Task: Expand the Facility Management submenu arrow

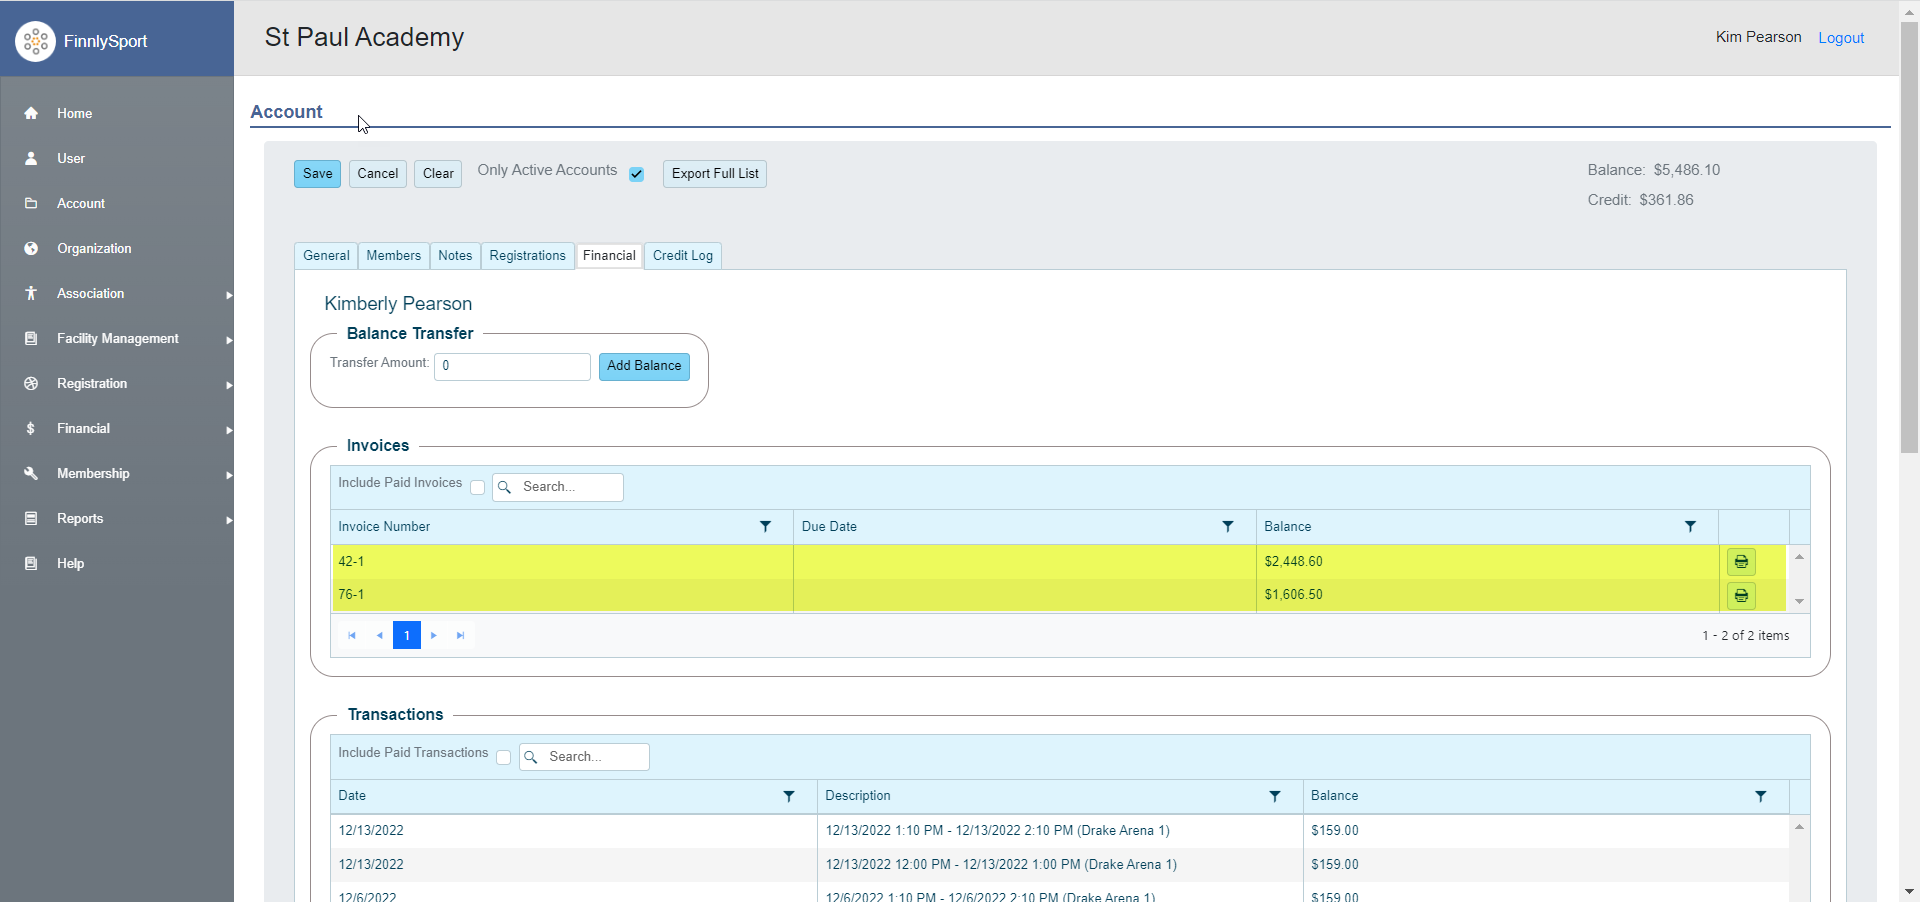Action: 229,339
